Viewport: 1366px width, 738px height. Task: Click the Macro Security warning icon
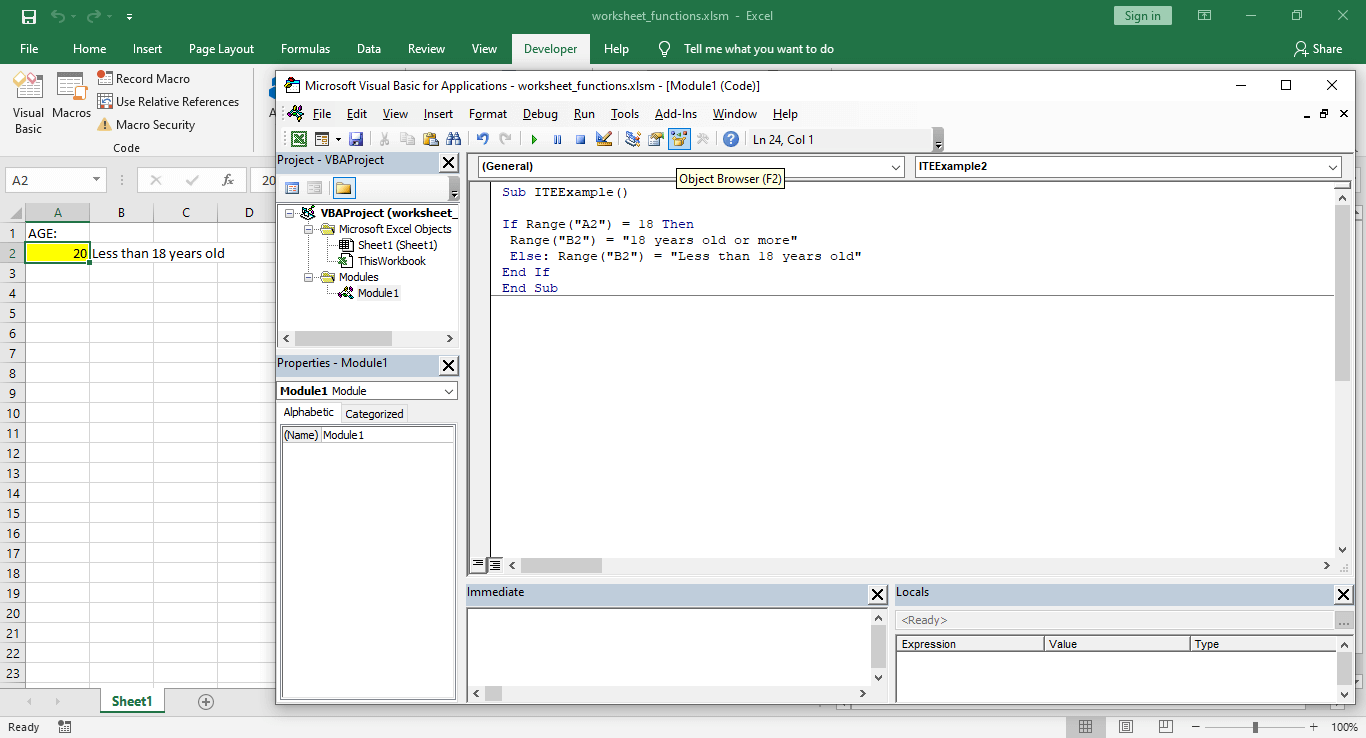(105, 125)
